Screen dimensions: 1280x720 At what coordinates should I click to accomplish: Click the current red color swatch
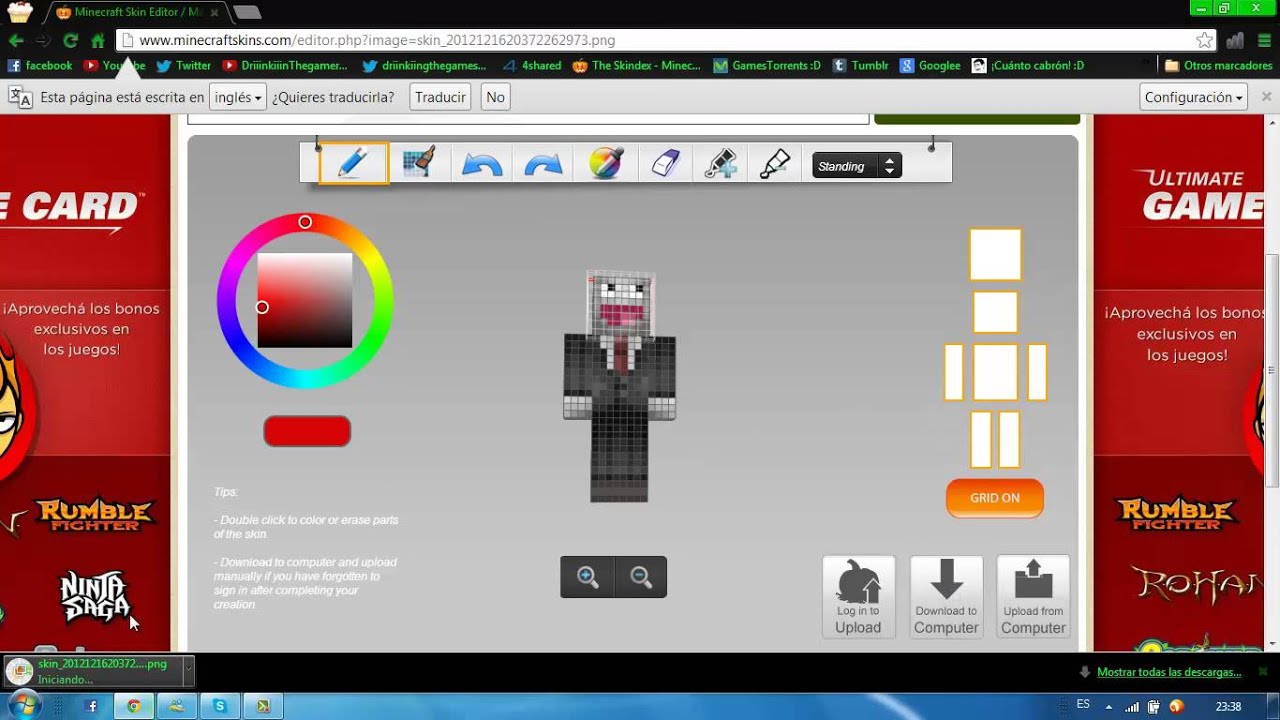click(307, 431)
